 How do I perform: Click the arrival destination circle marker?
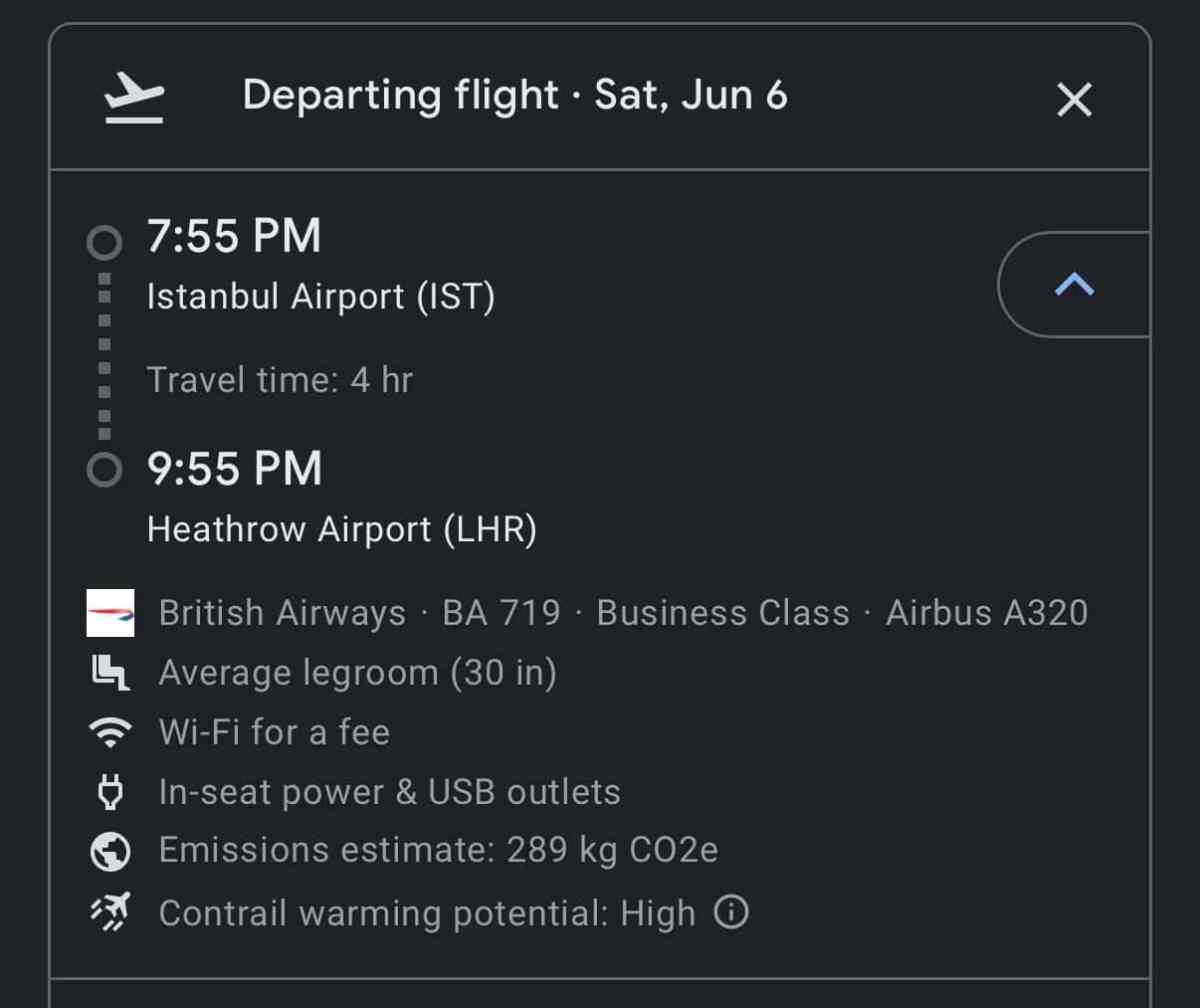[102, 469]
